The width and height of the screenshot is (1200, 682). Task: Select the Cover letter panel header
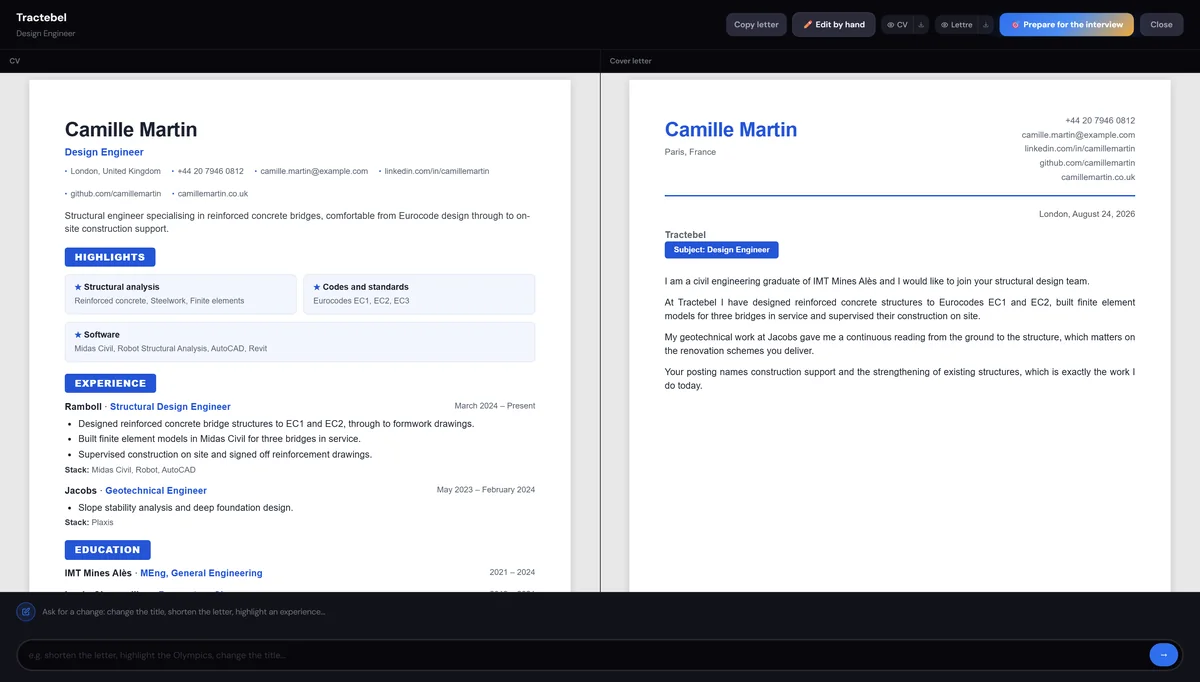(x=630, y=61)
